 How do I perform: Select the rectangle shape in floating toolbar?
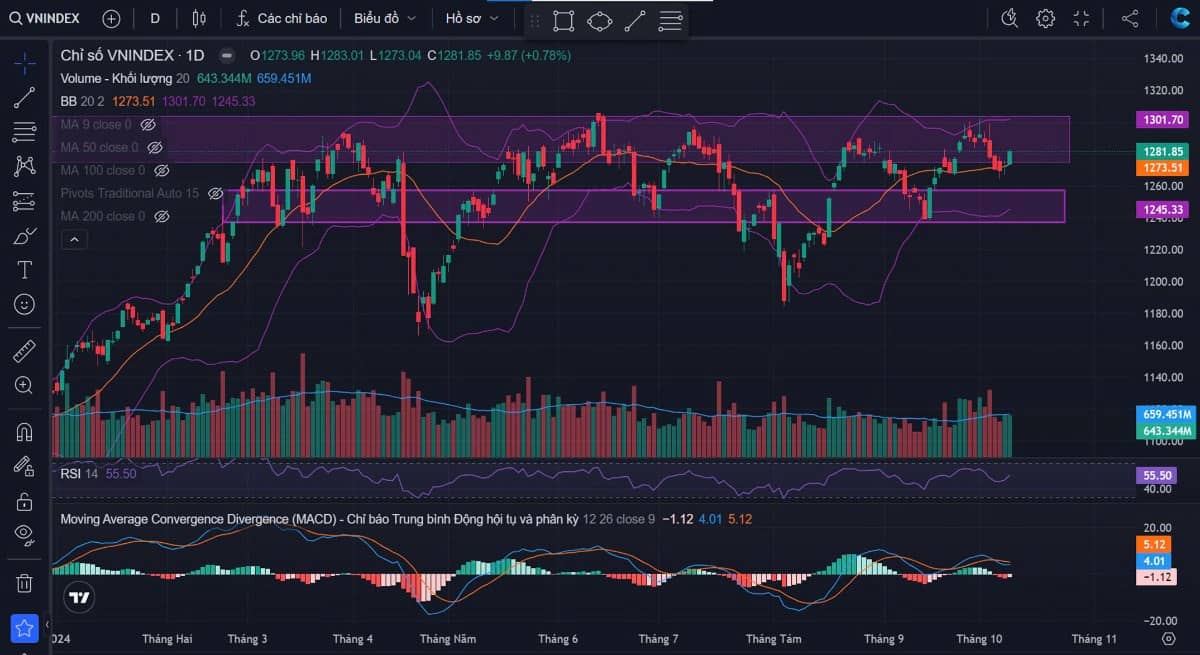(x=563, y=19)
